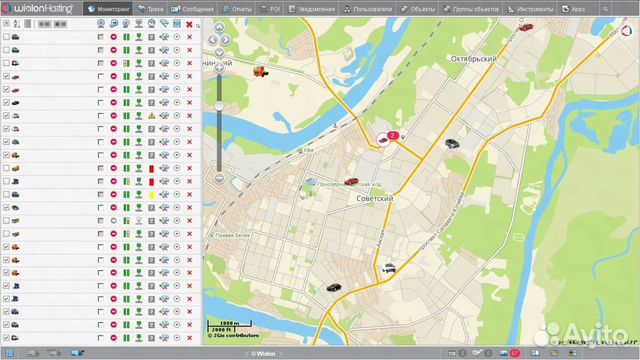Click the zoom slider handle on map
Screen dimensions: 640x360
[219, 107]
